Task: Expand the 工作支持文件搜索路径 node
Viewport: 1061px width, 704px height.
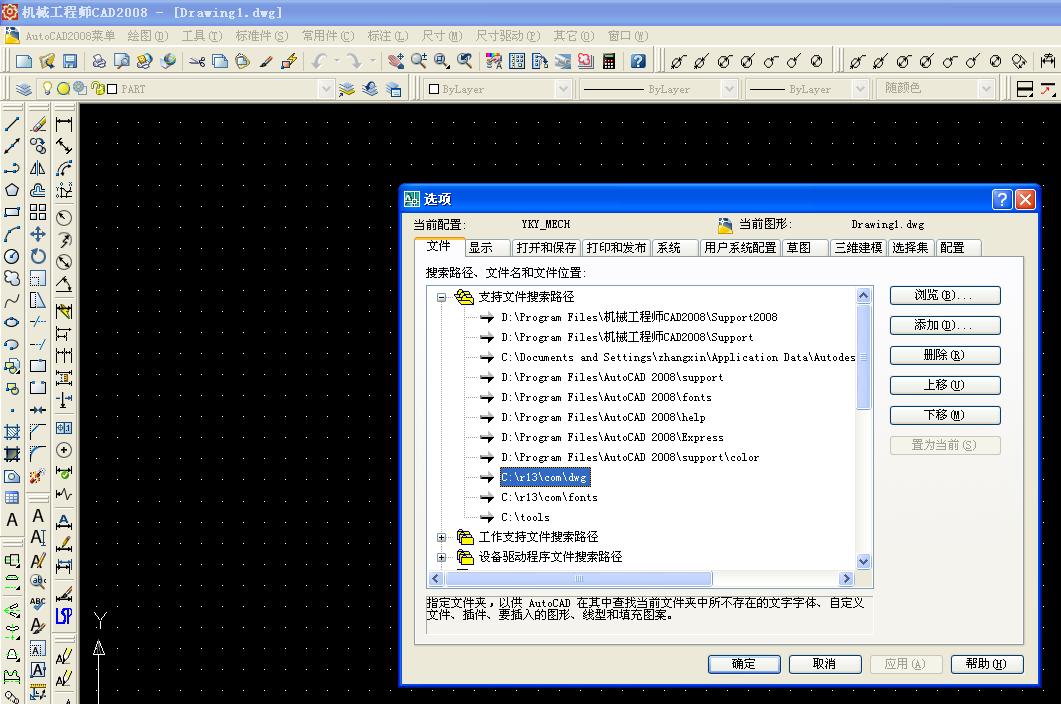Action: (x=441, y=537)
